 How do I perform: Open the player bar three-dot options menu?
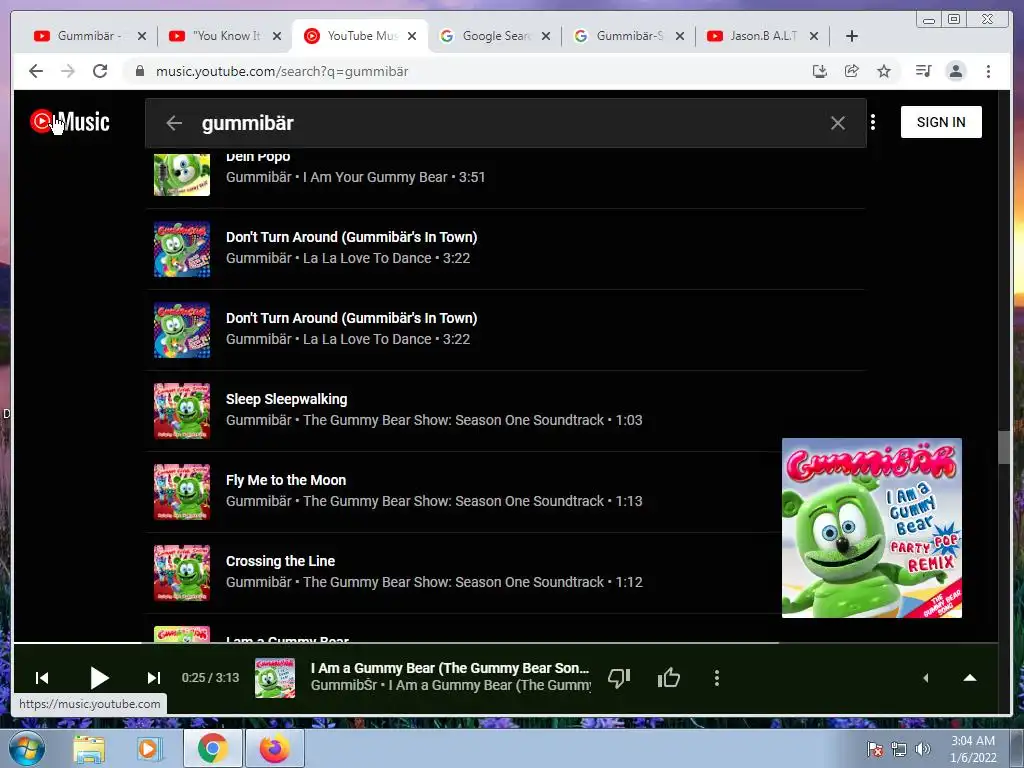(716, 678)
